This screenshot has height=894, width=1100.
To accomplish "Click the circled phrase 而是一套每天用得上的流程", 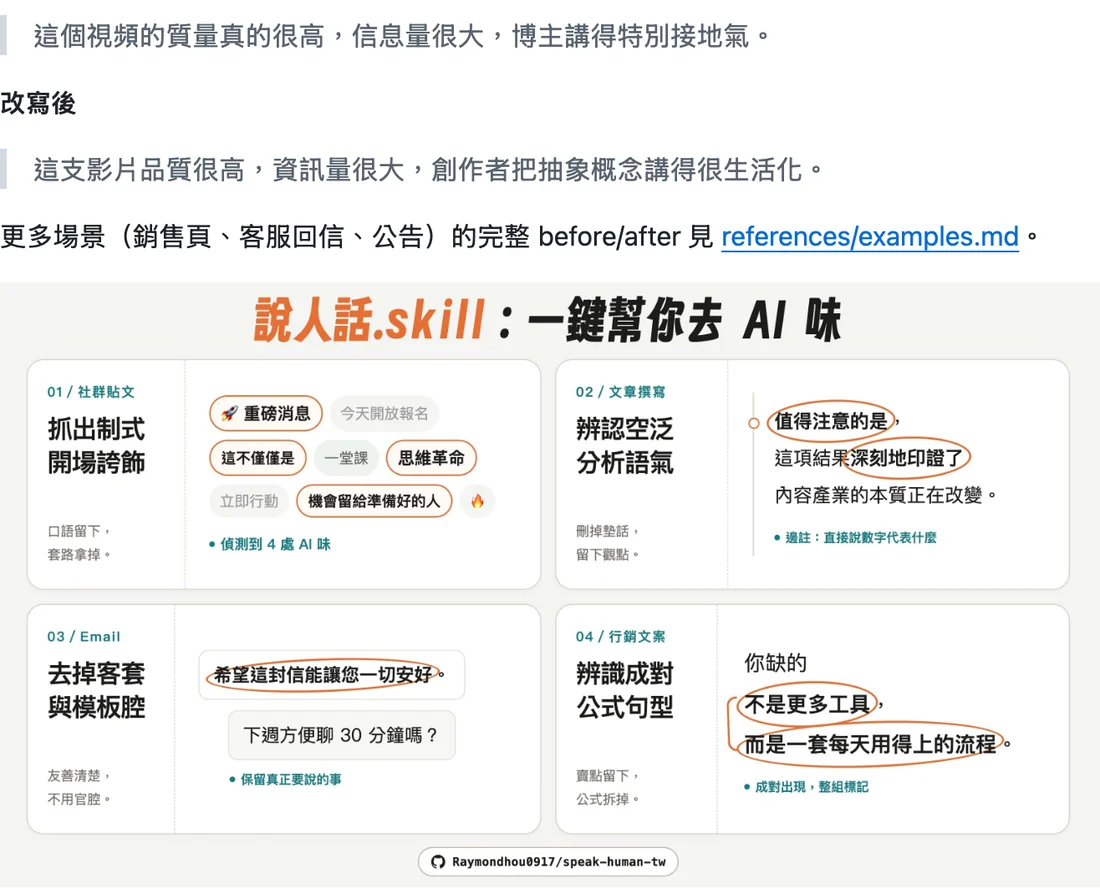I will (x=870, y=744).
